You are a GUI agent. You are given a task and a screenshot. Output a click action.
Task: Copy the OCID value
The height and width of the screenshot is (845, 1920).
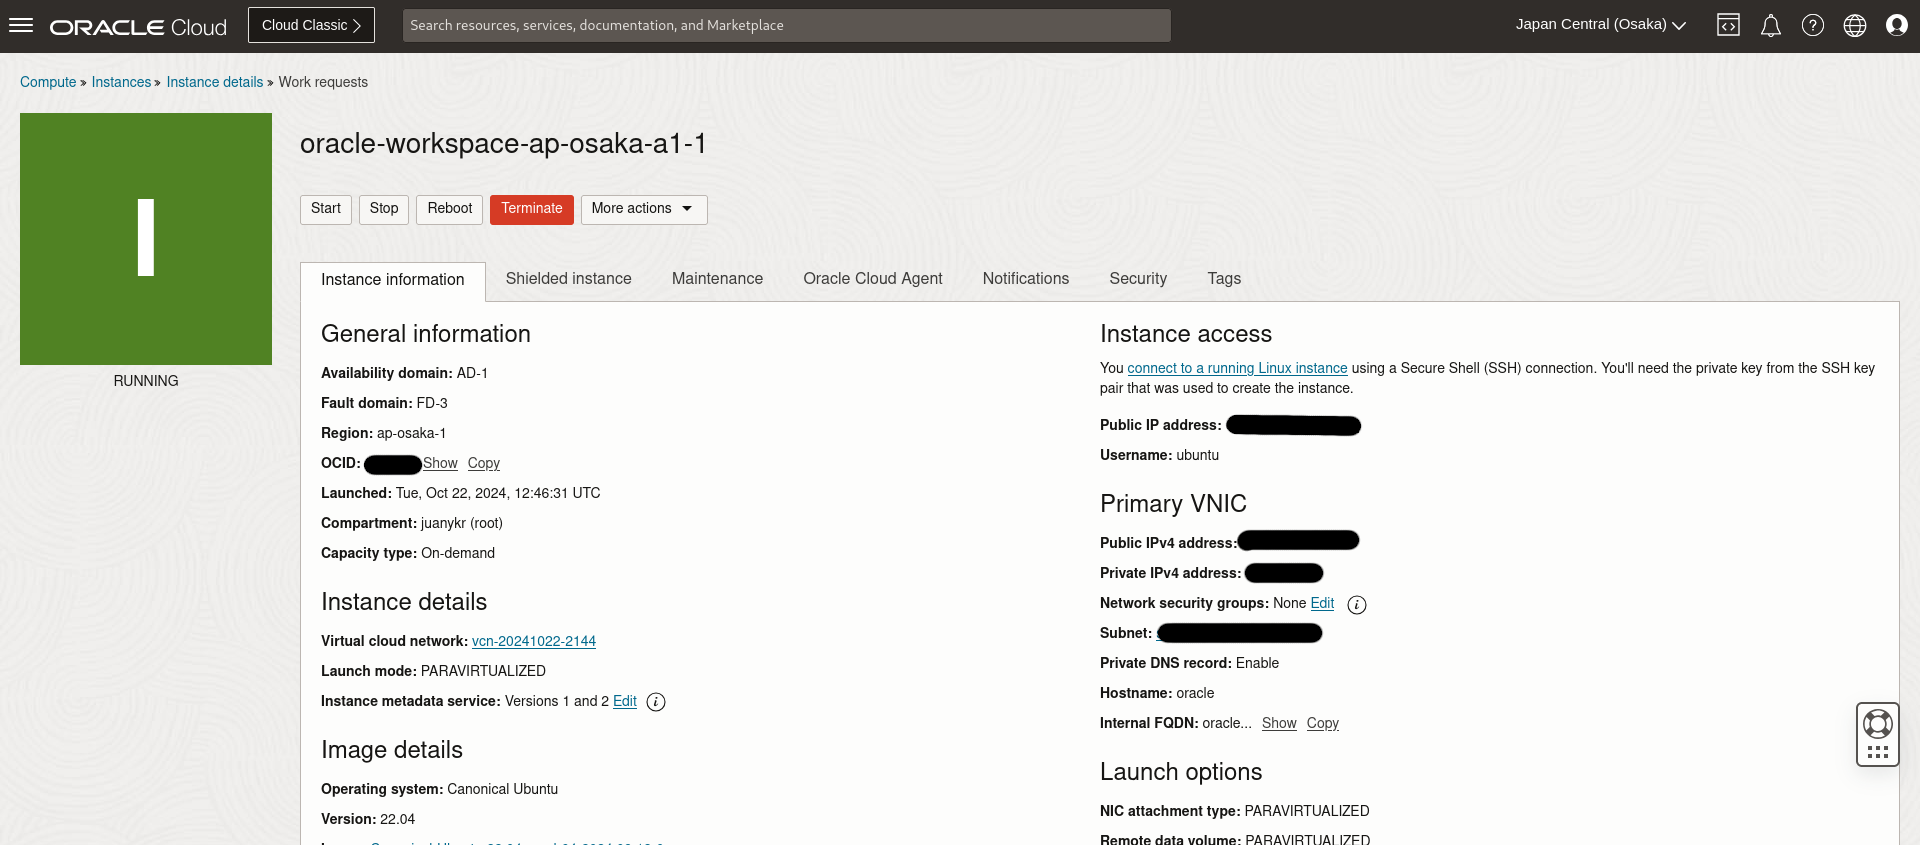(x=484, y=463)
